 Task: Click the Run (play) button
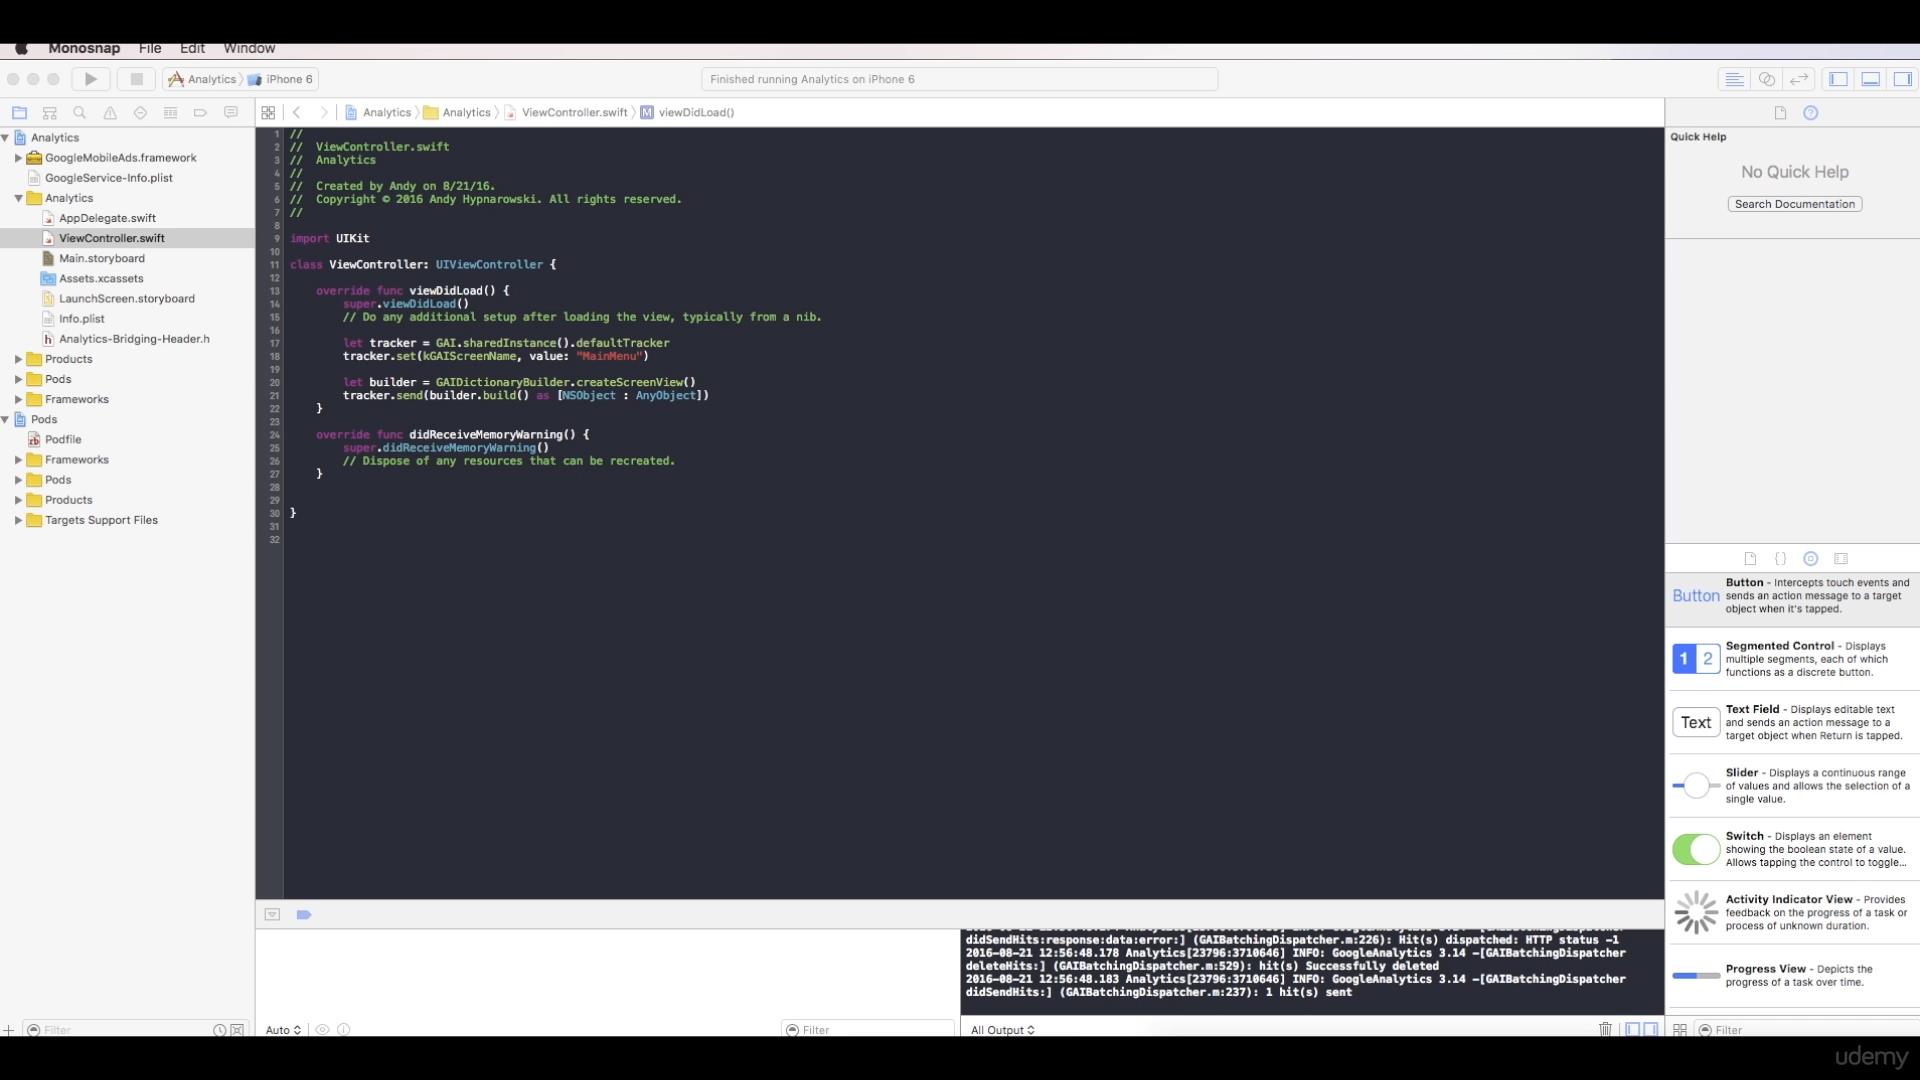pos(90,79)
